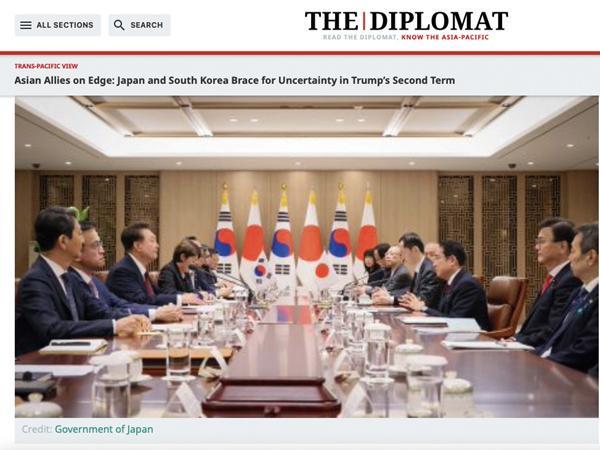Open the Trans-Pacific View section link
Screen dimensions: 600x450
click(x=46, y=66)
